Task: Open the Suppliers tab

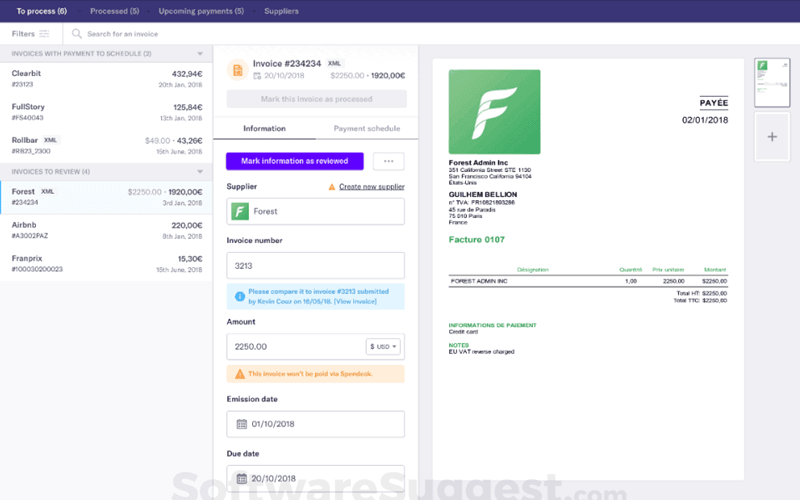Action: [282, 11]
